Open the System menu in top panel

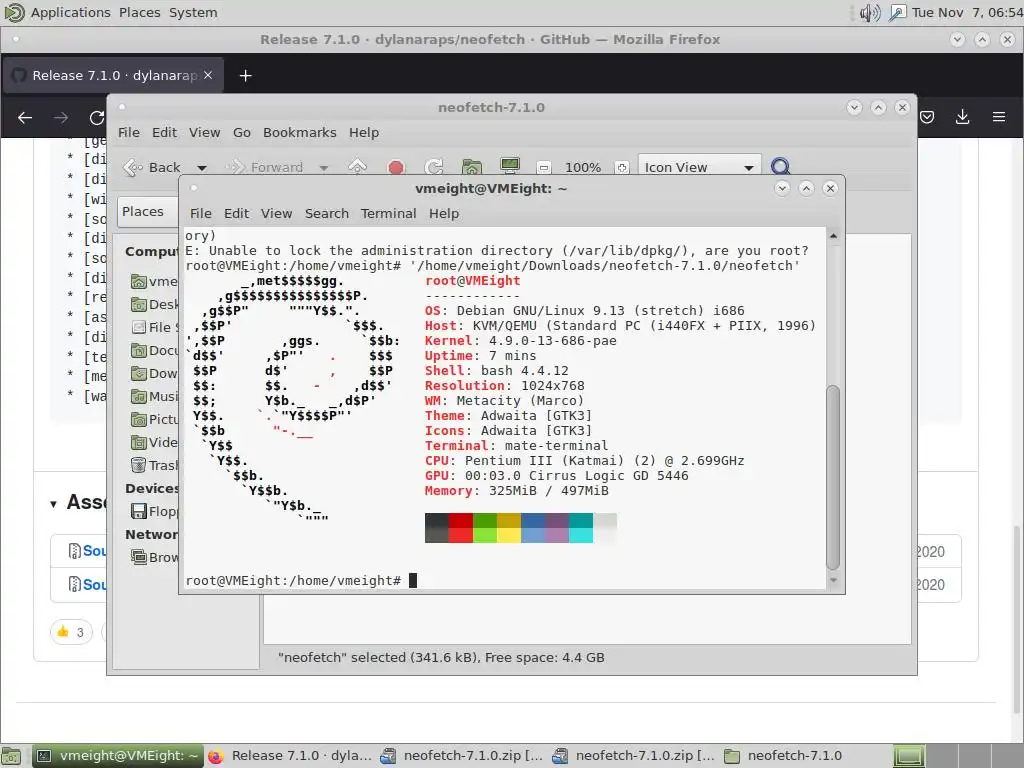(193, 12)
